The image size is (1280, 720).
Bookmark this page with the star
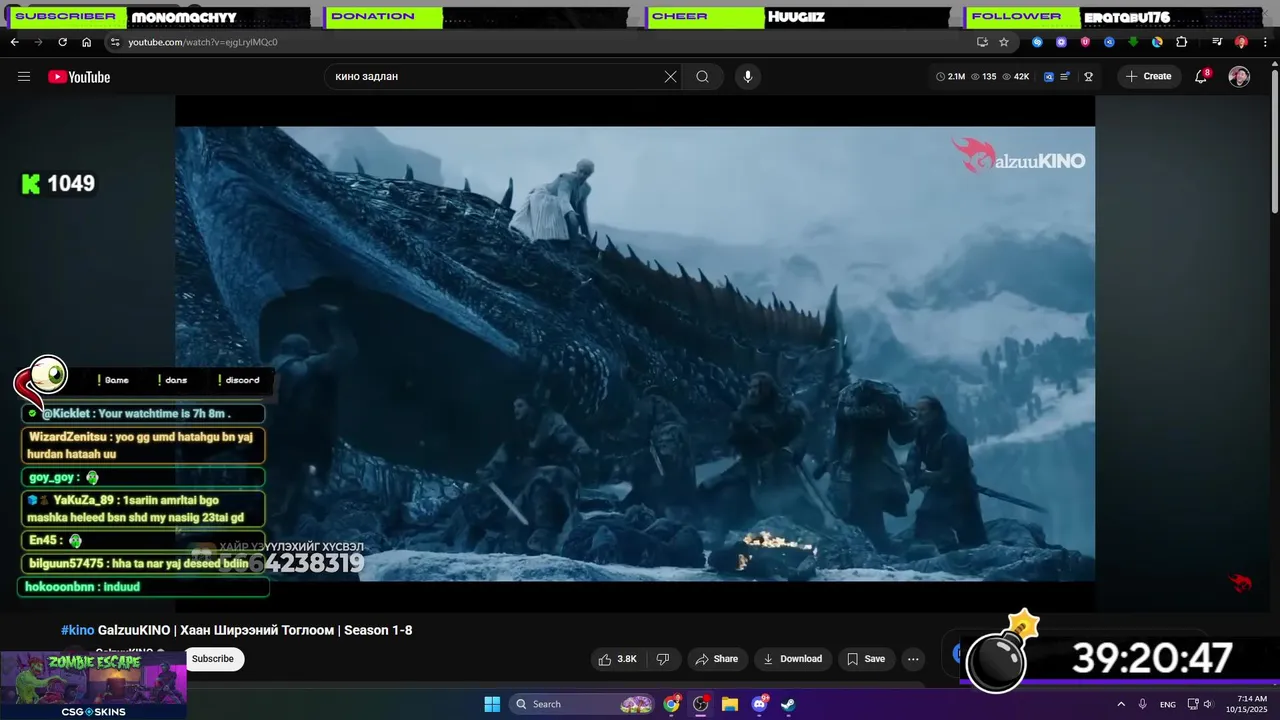(x=1004, y=42)
